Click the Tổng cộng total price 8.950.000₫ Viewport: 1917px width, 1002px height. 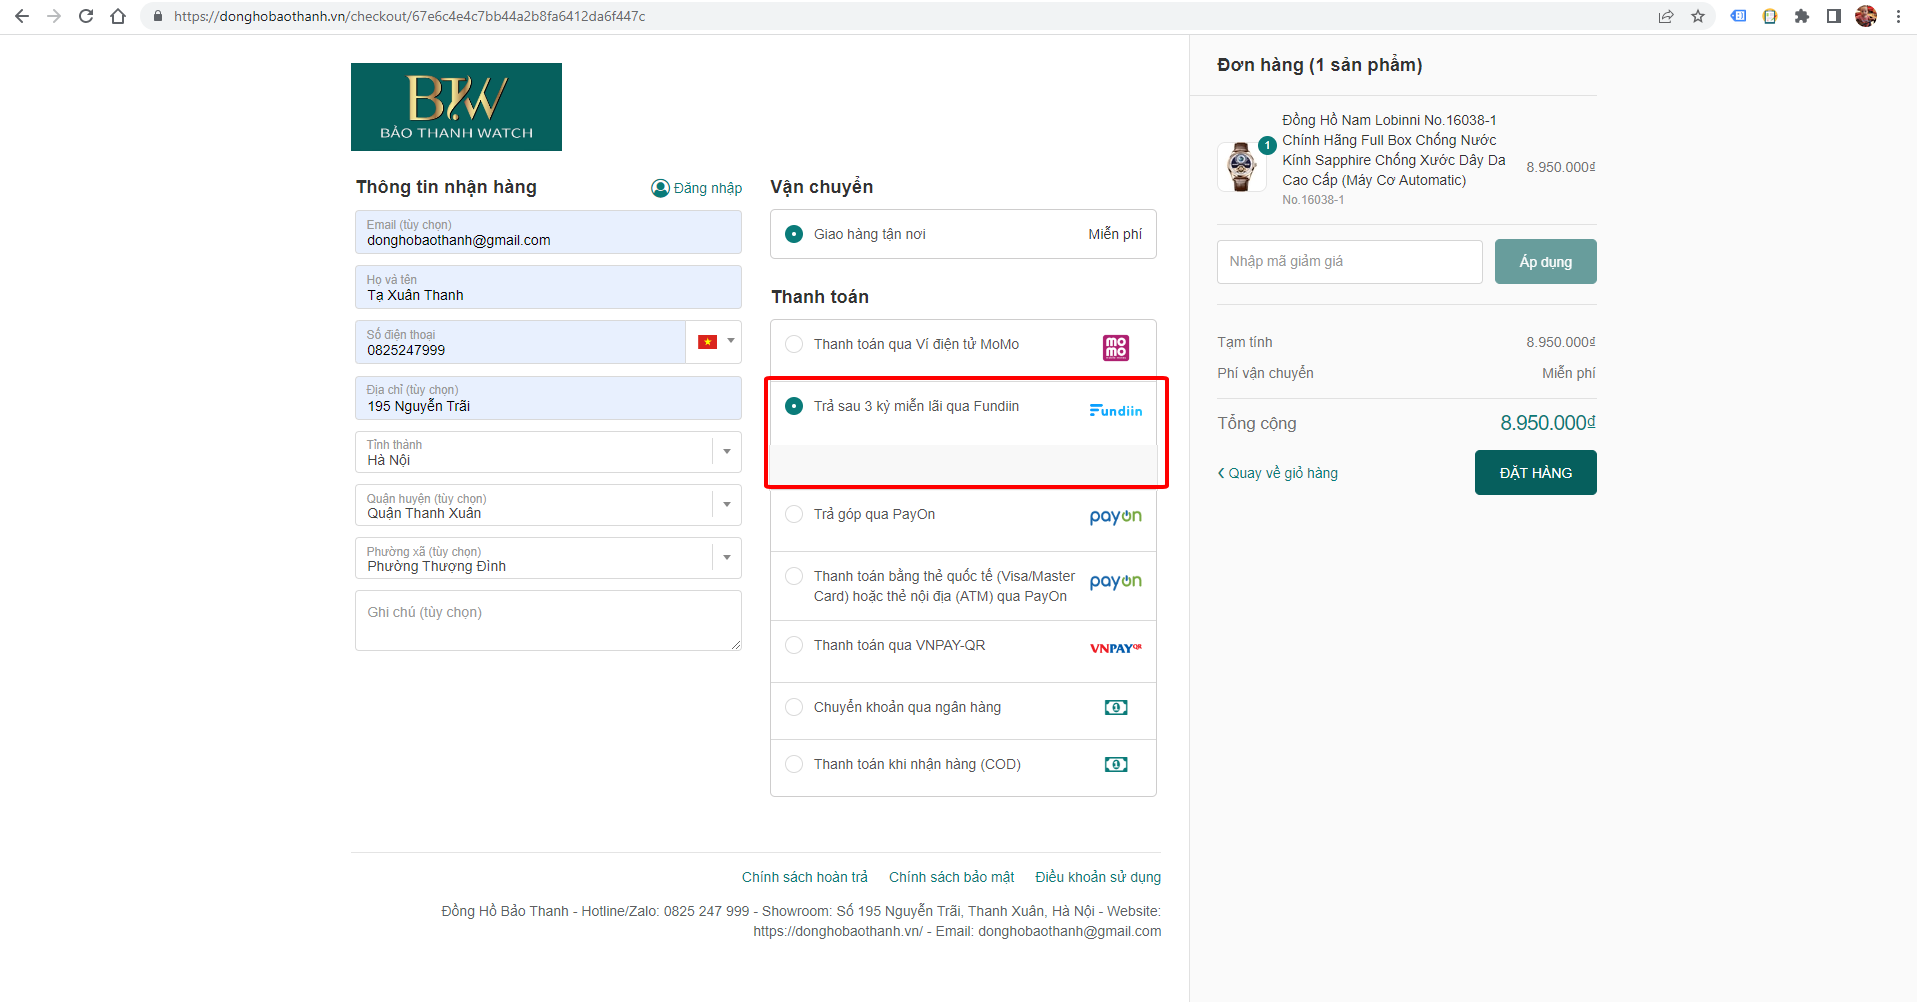[1547, 423]
